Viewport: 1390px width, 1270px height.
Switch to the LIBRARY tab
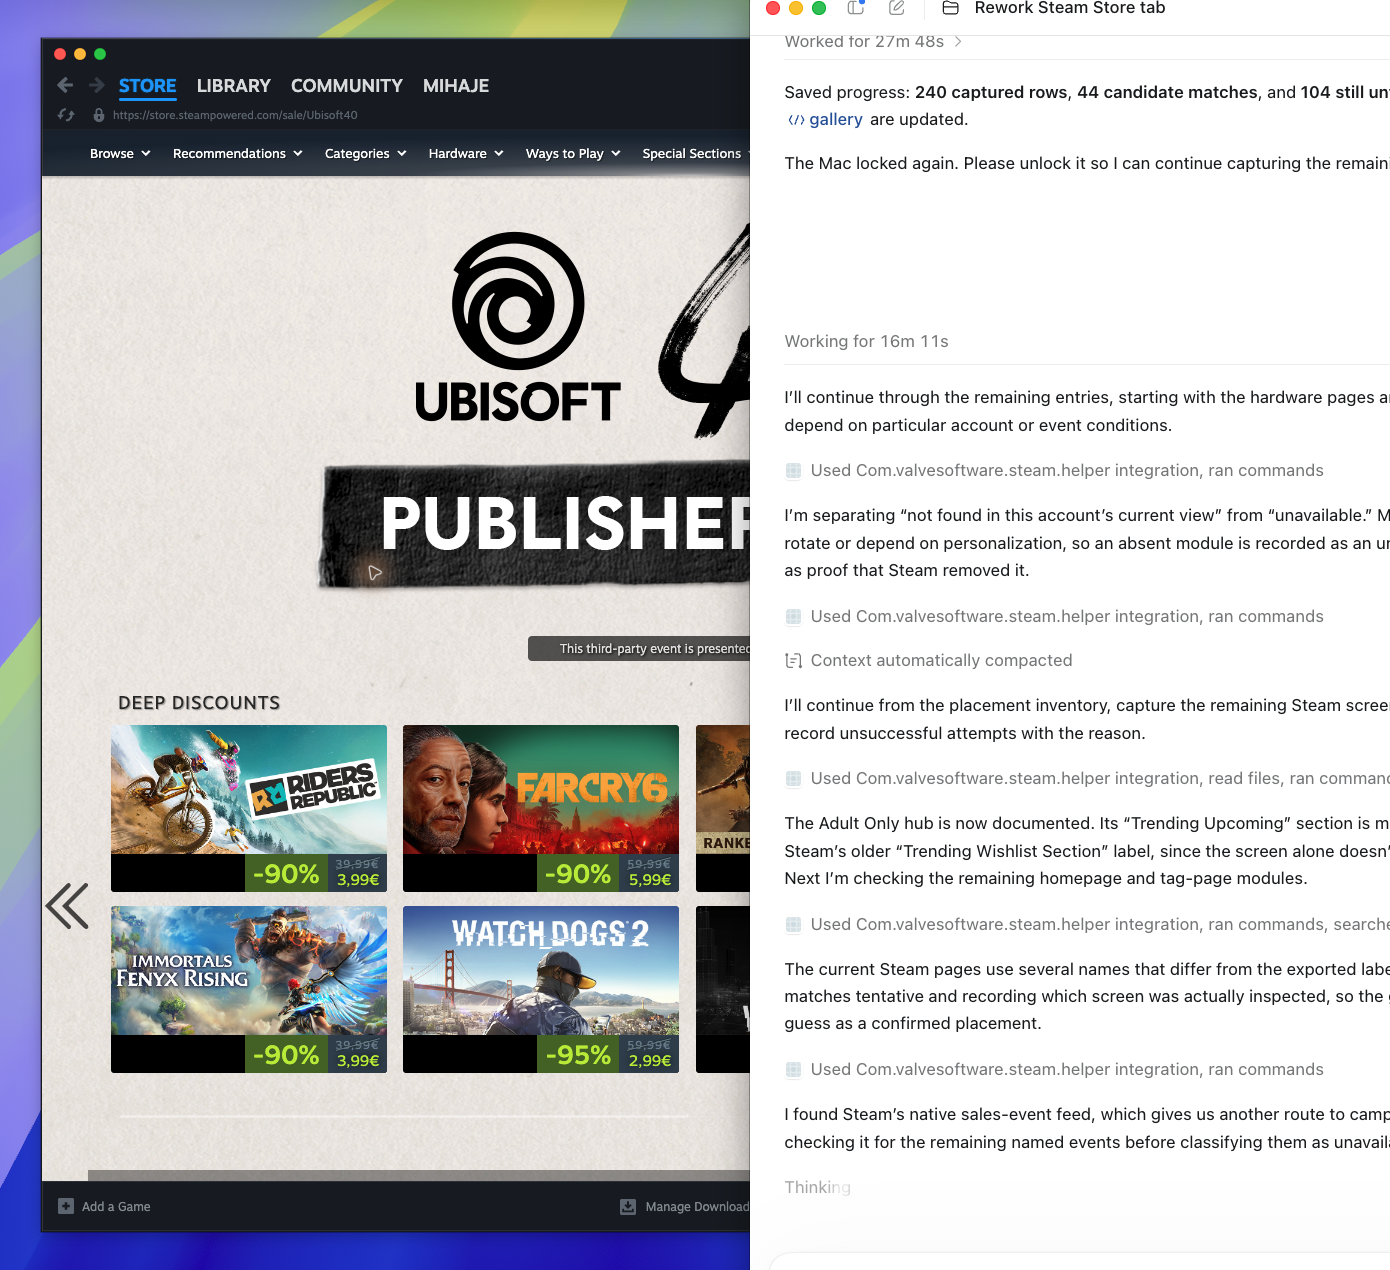tap(233, 86)
